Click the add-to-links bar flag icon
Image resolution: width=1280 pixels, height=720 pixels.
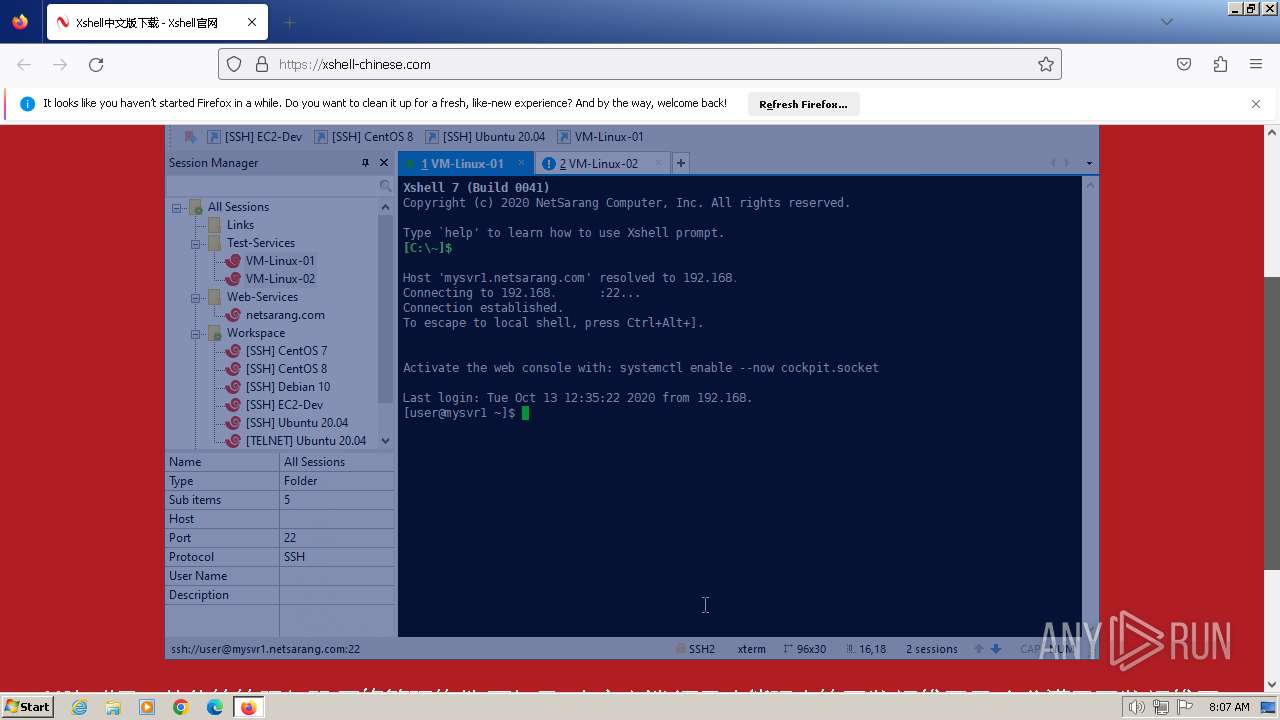190,137
